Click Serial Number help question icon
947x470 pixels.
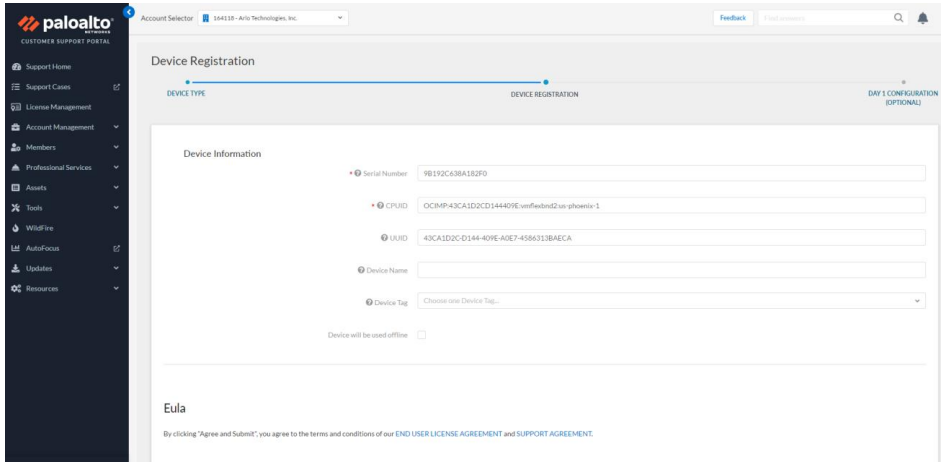(x=358, y=173)
